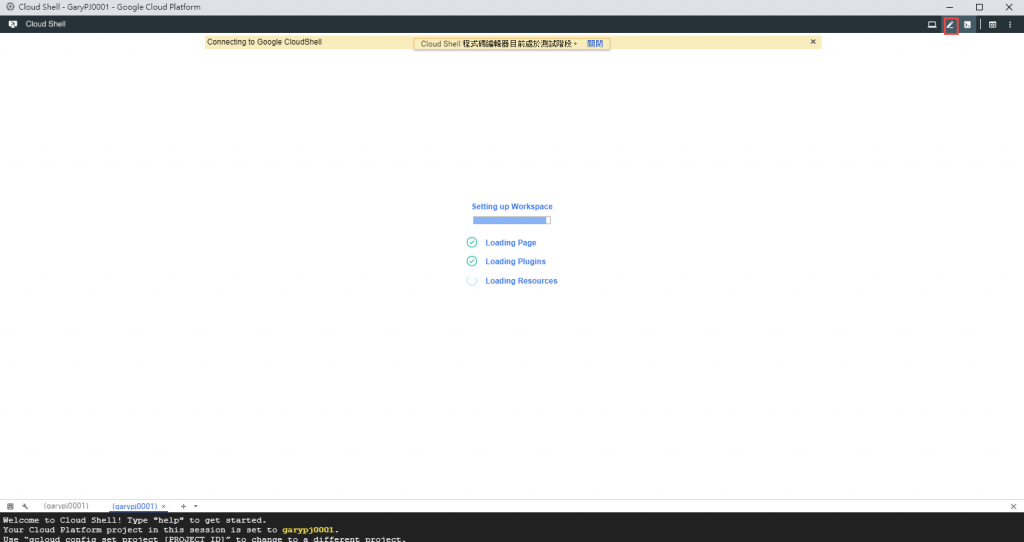Maximize the Cloud Shell window
This screenshot has height=542, width=1024.
click(979, 7)
